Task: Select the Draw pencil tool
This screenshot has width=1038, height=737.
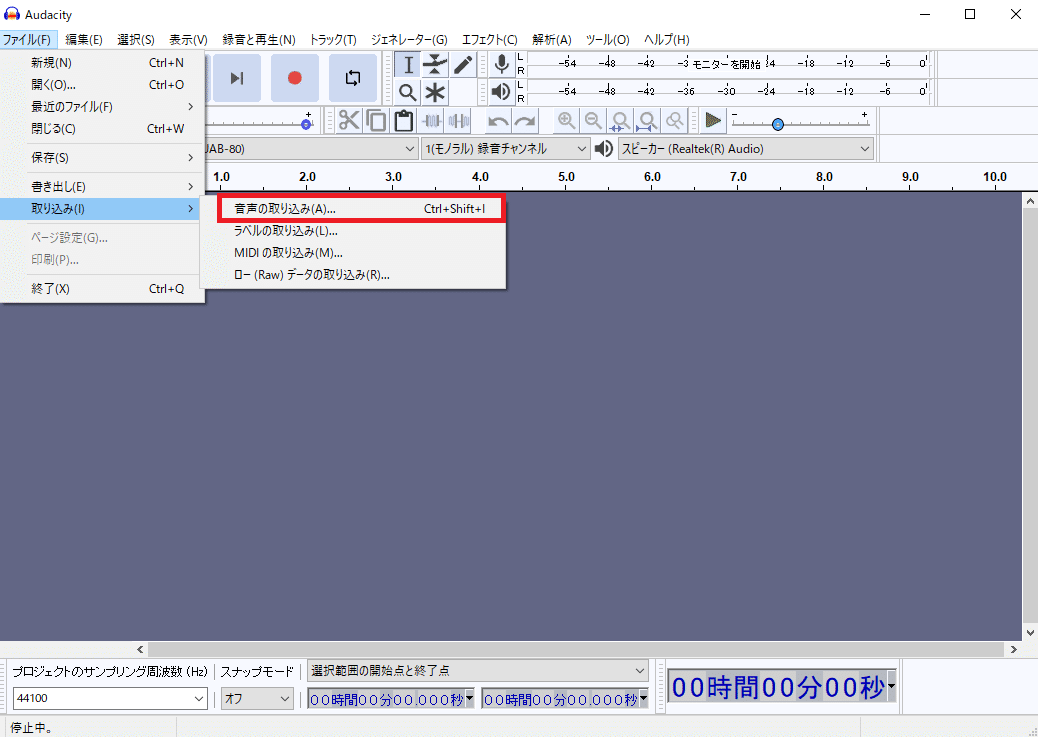Action: pos(463,65)
